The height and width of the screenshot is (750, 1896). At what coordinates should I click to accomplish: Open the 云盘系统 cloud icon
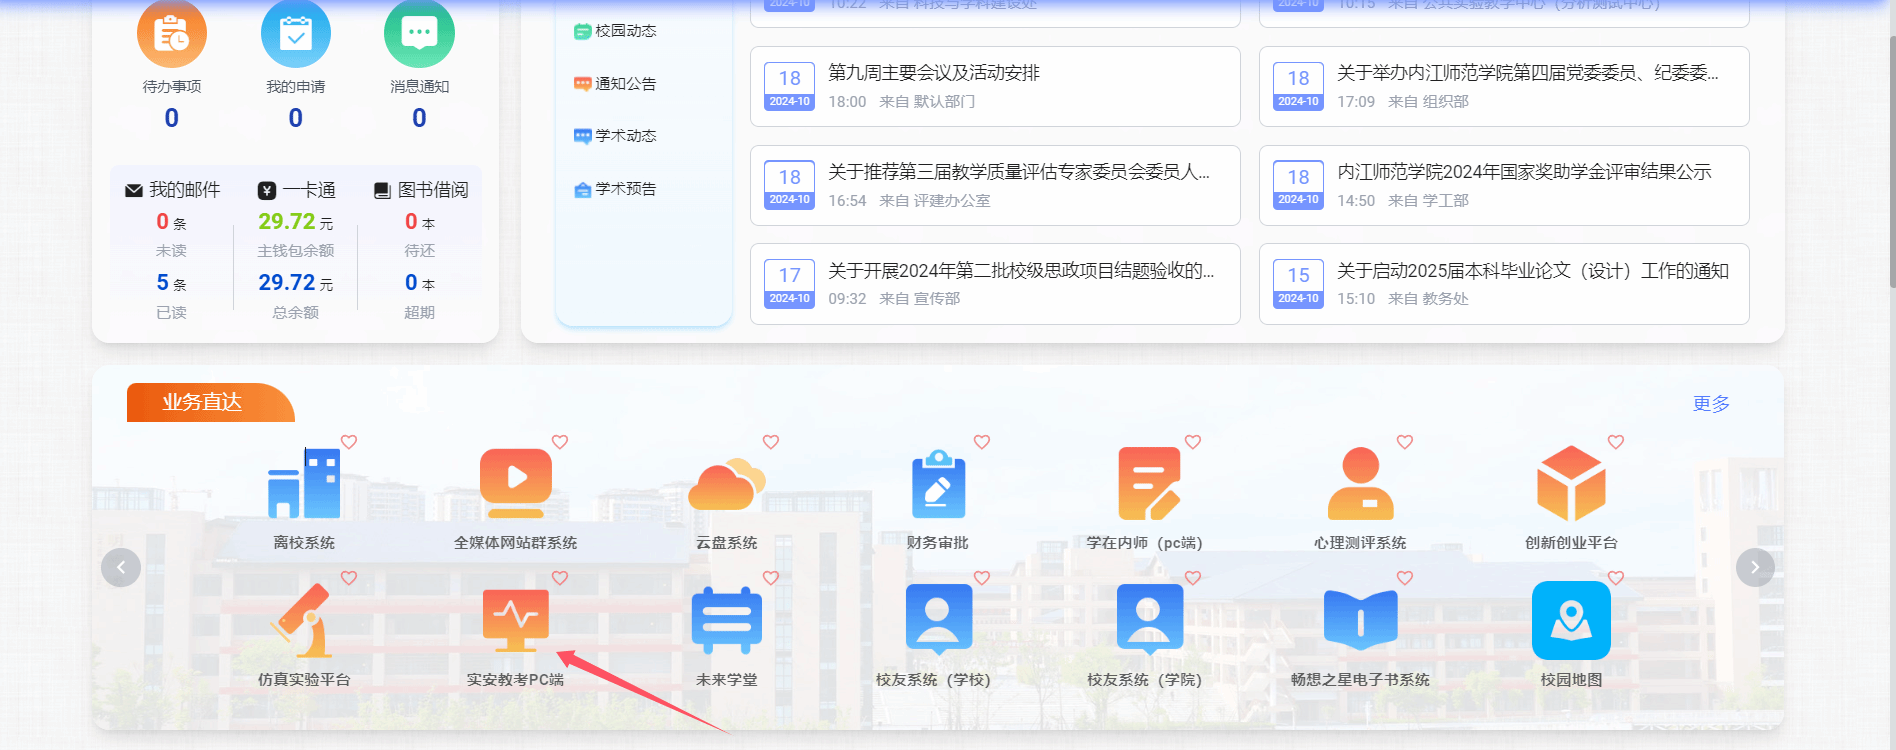(x=726, y=485)
